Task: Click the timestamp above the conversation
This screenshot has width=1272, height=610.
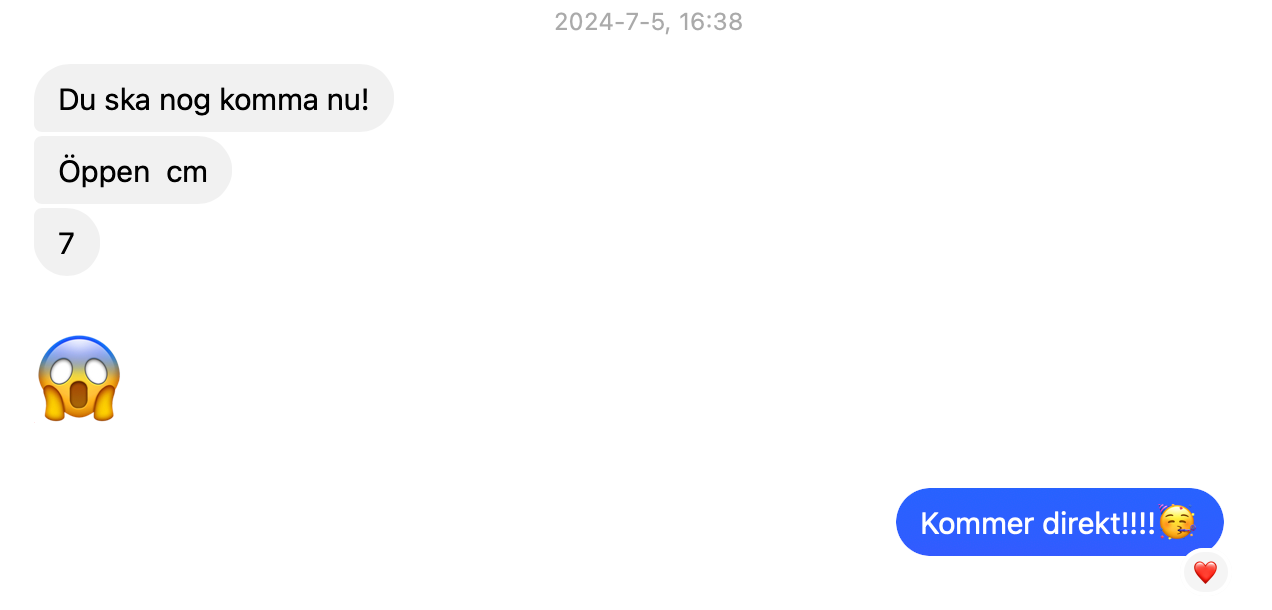Action: 648,22
